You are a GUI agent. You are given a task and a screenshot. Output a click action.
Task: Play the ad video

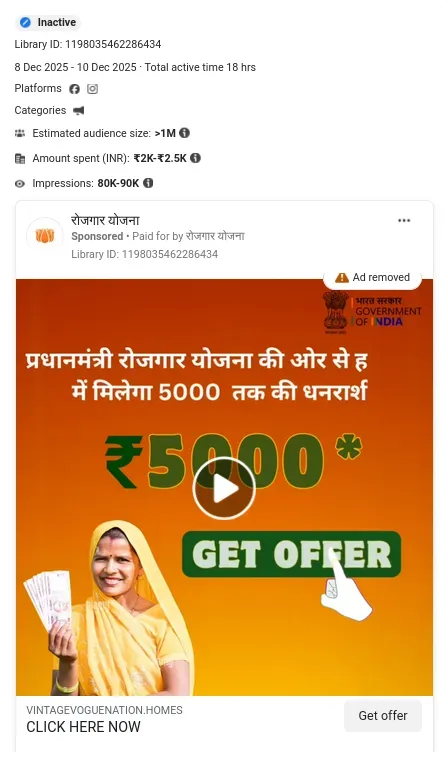[x=224, y=488]
